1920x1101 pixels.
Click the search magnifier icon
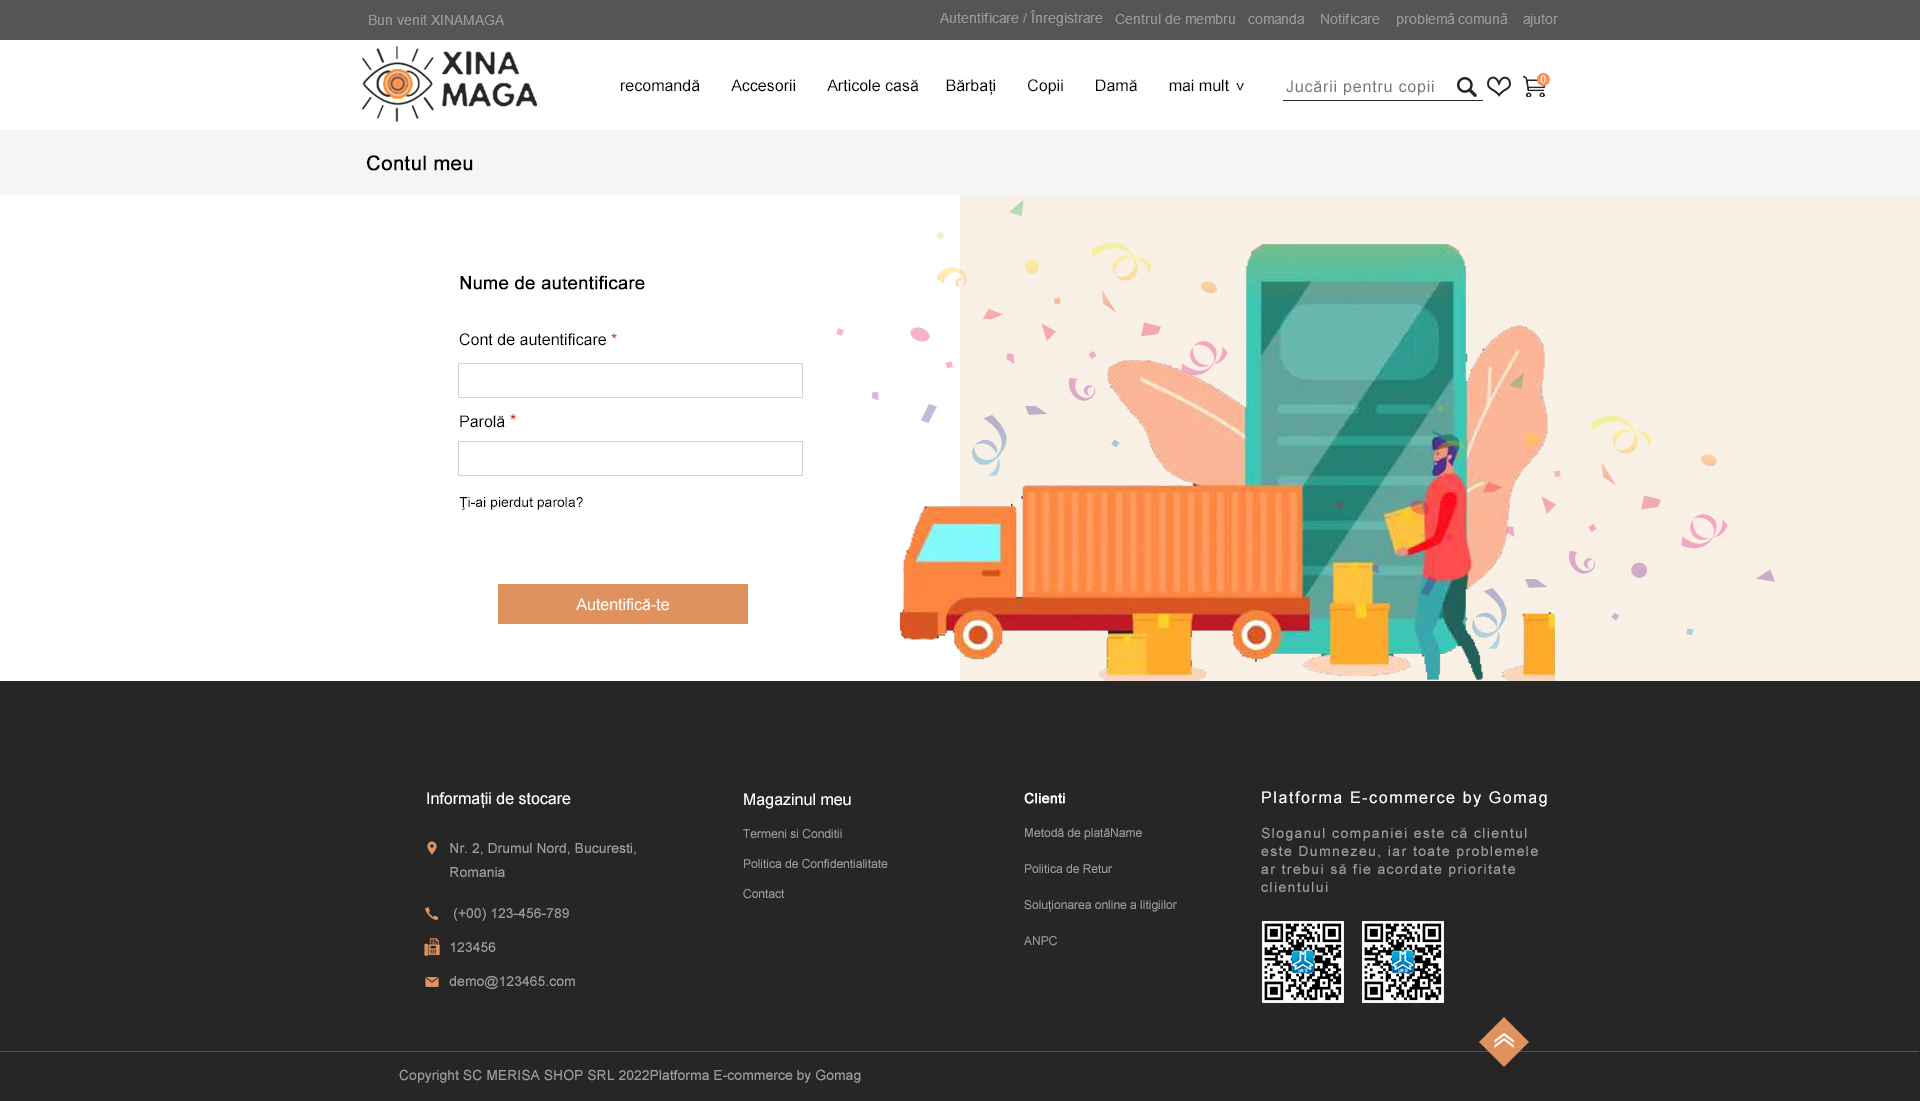[1467, 87]
